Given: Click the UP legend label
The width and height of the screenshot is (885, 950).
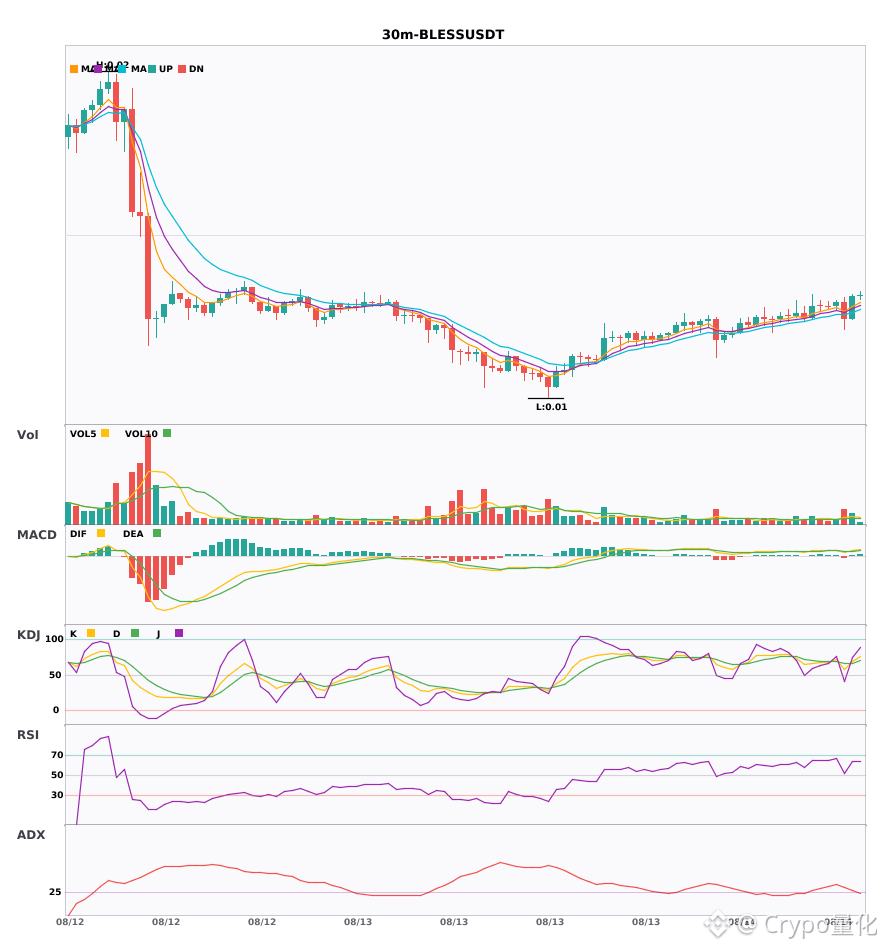Looking at the screenshot, I should pyautogui.click(x=166, y=69).
